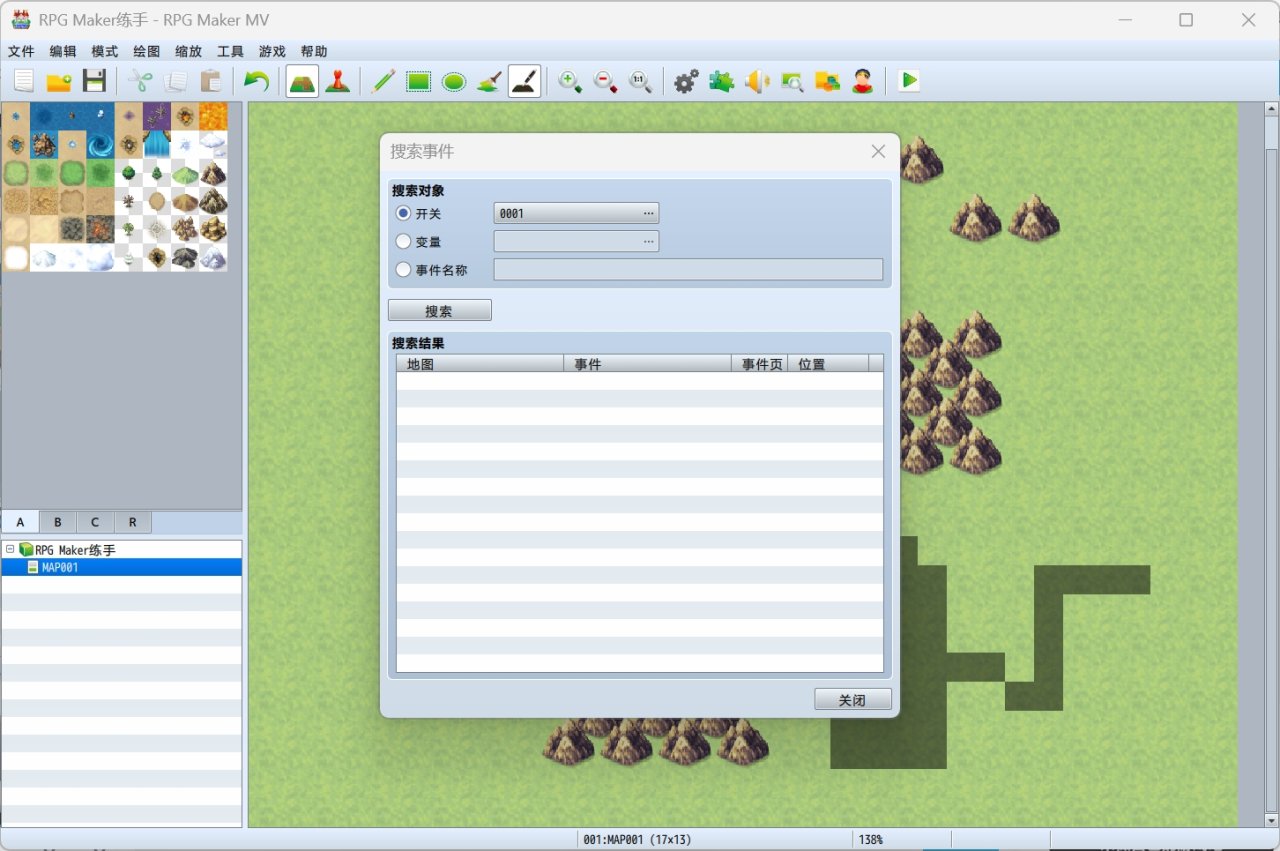Open the 绘图 menu
1280x851 pixels.
(x=147, y=52)
